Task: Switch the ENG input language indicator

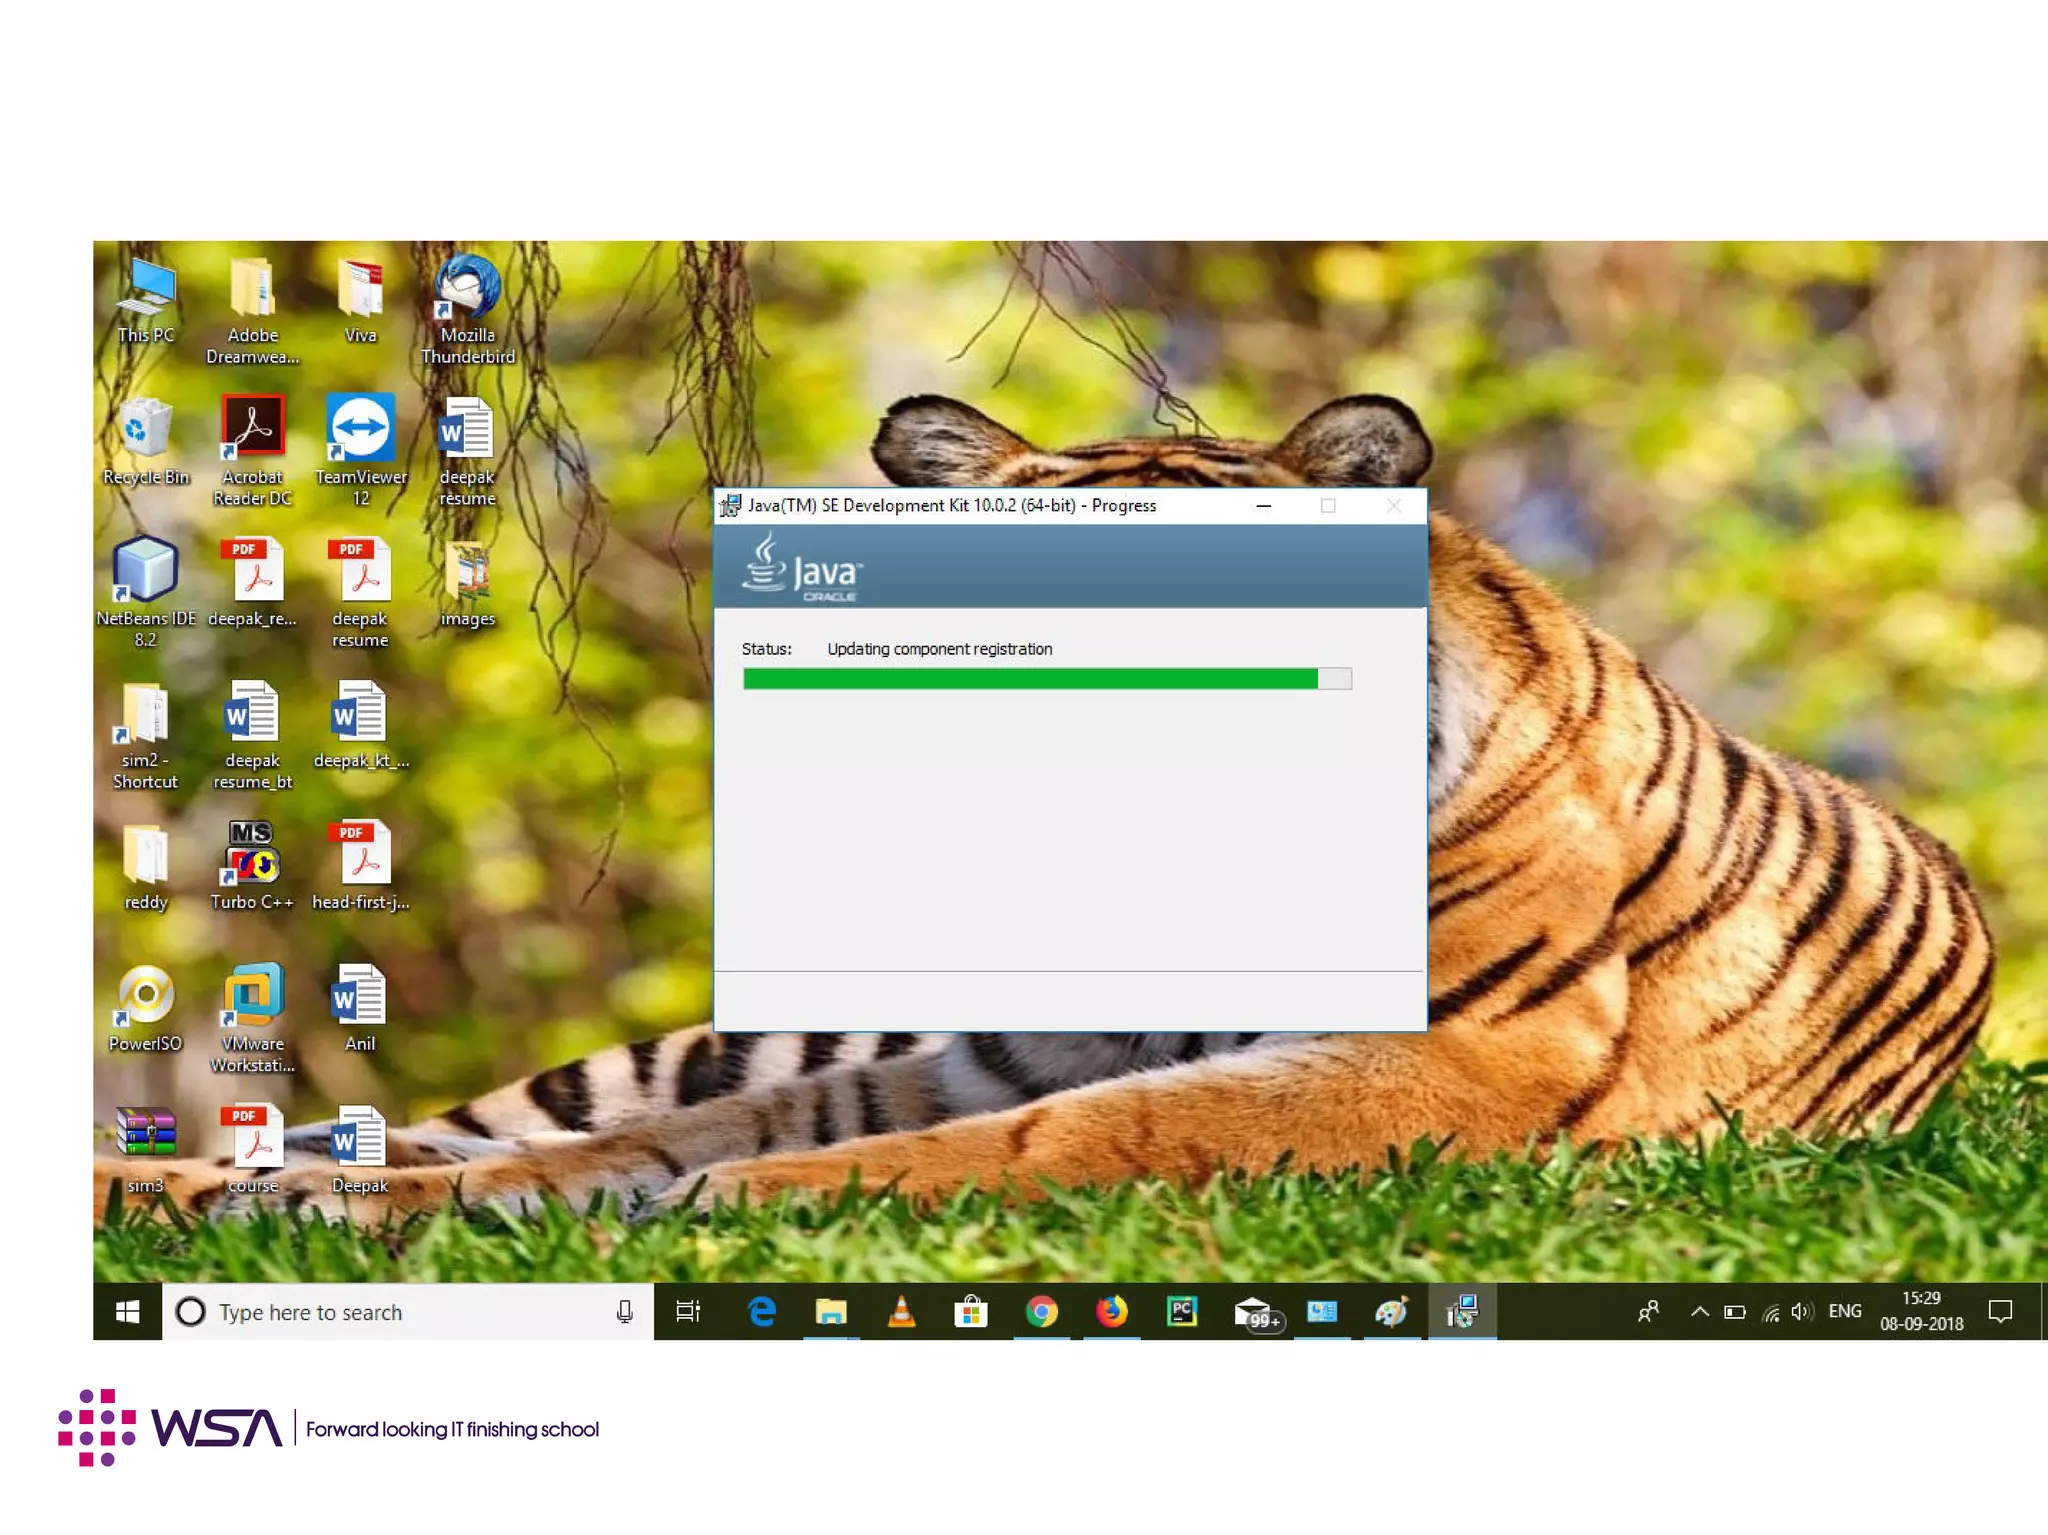Action: click(x=1844, y=1311)
